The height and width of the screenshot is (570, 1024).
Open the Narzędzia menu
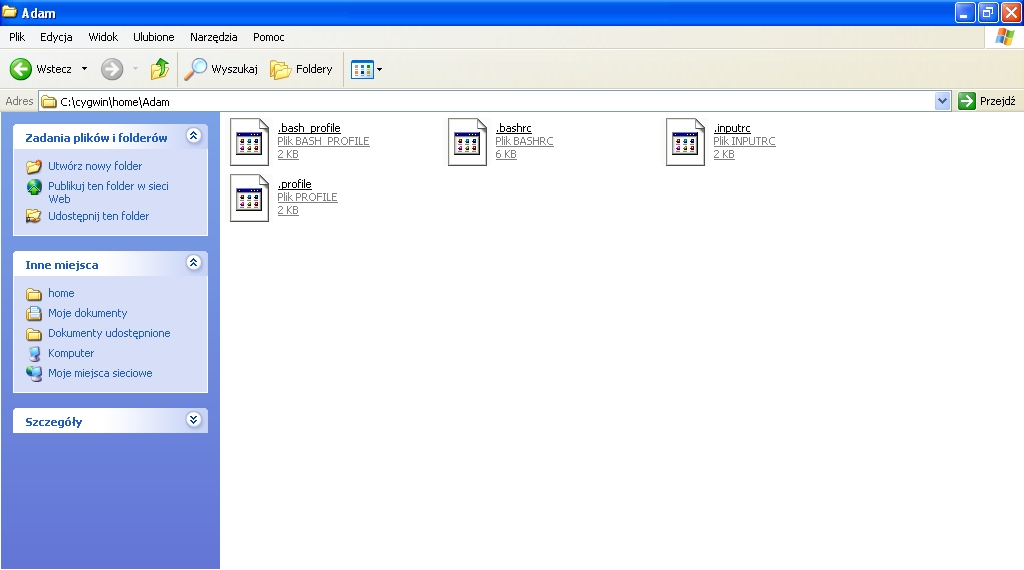[214, 37]
